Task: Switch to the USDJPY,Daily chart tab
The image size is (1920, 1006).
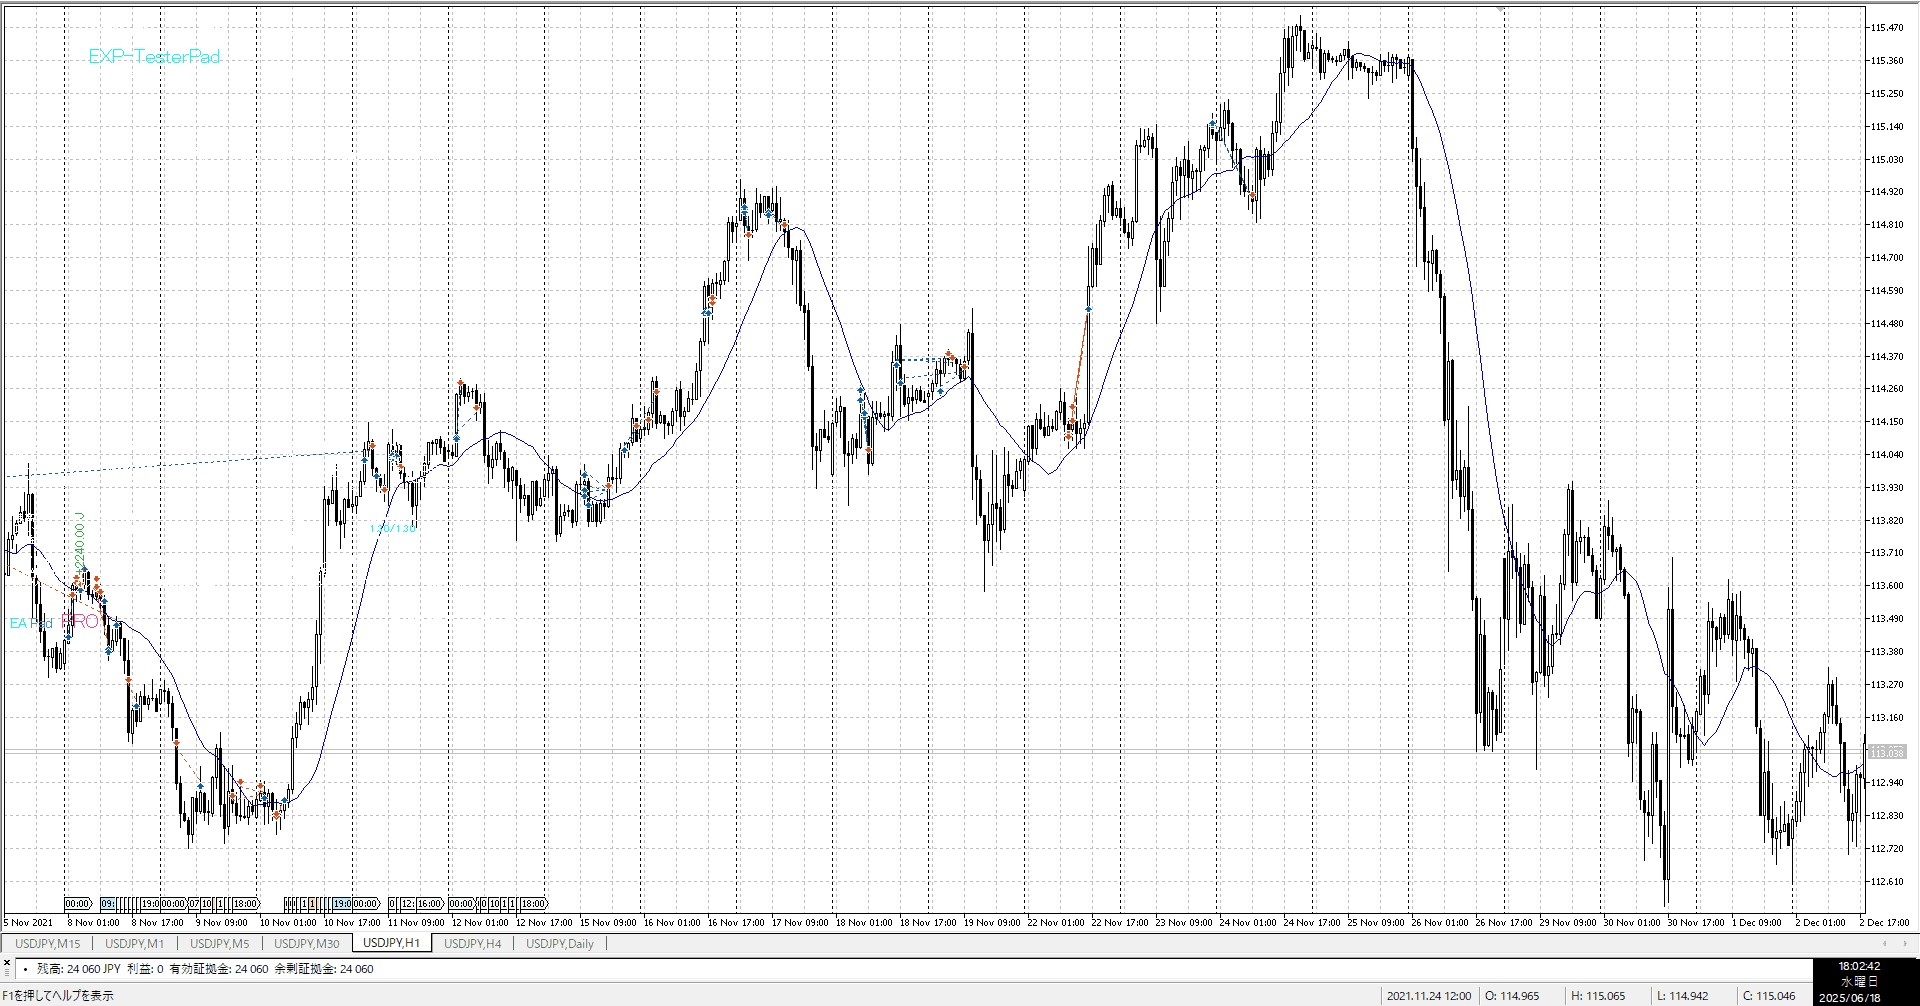Action: [559, 943]
